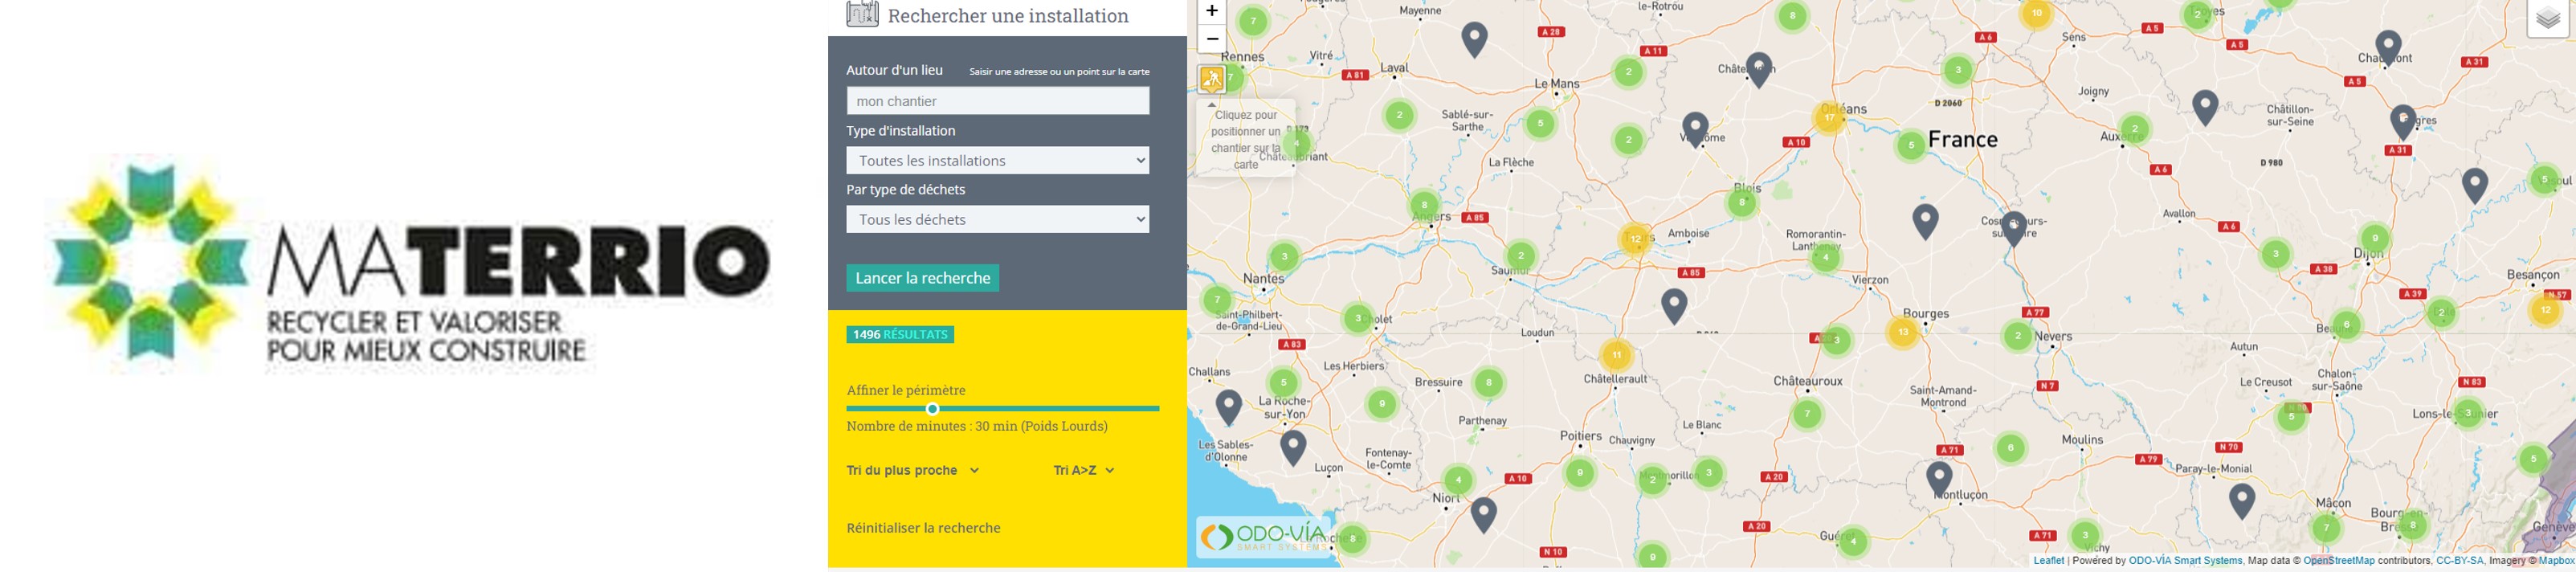Expand the 'Tri A>Z' sort option
Viewport: 2576px width, 572px height.
coord(1084,470)
